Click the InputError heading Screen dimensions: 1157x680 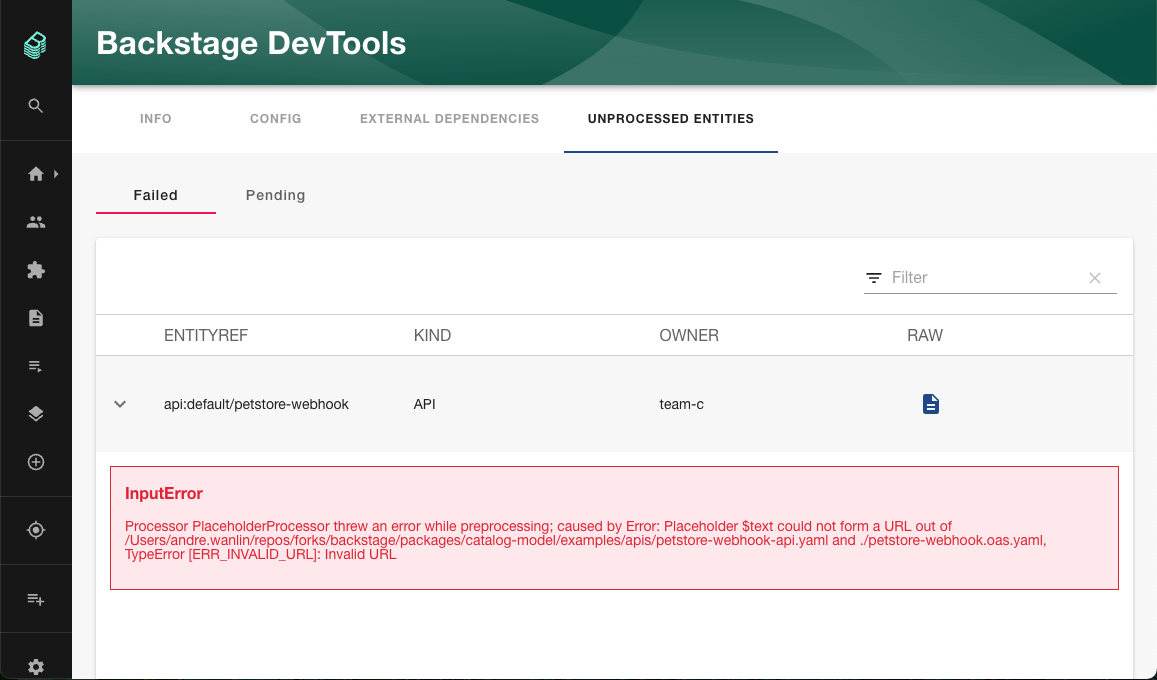point(164,493)
